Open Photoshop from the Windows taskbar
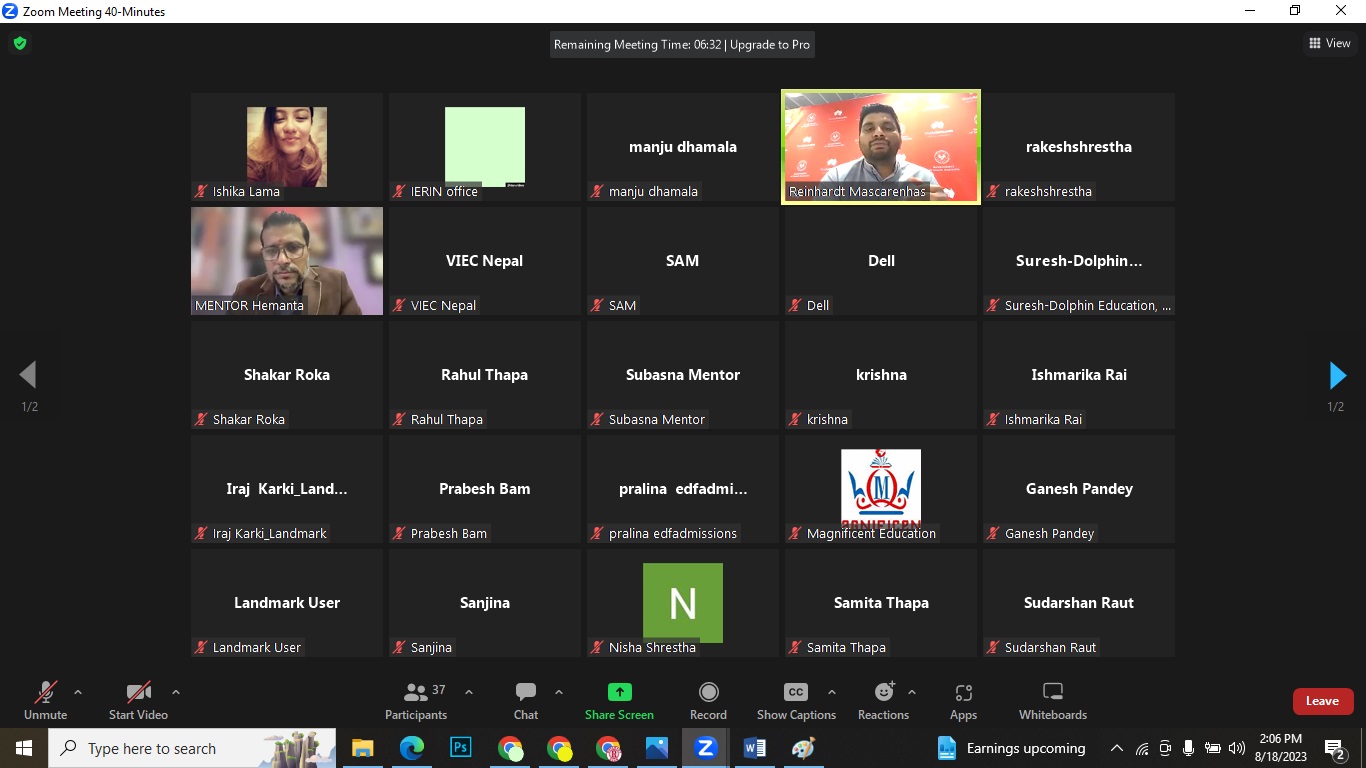Viewport: 1366px width, 768px height. coord(461,748)
